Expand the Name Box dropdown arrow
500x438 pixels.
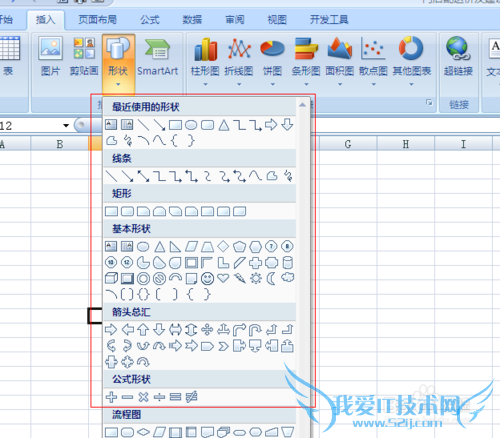66,126
